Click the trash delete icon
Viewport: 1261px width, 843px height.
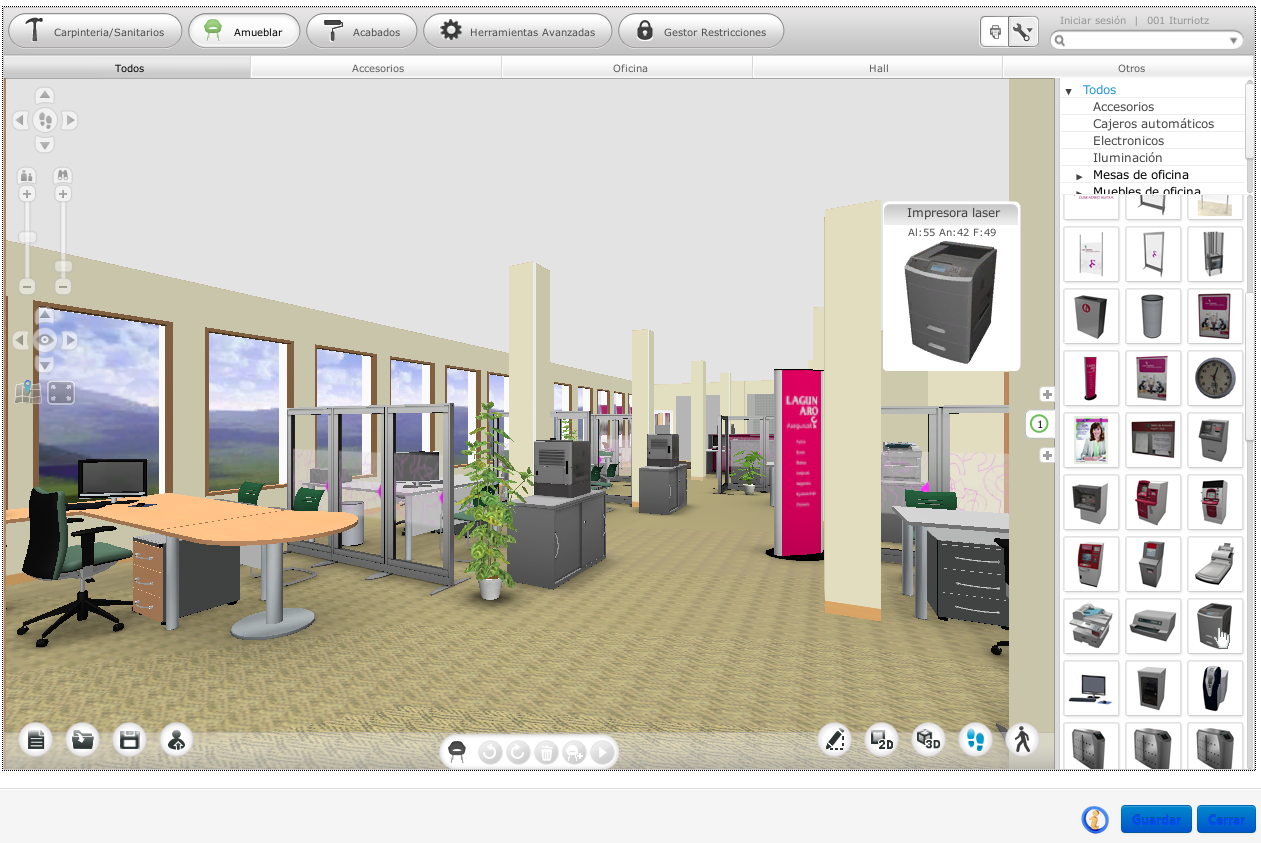tap(546, 753)
